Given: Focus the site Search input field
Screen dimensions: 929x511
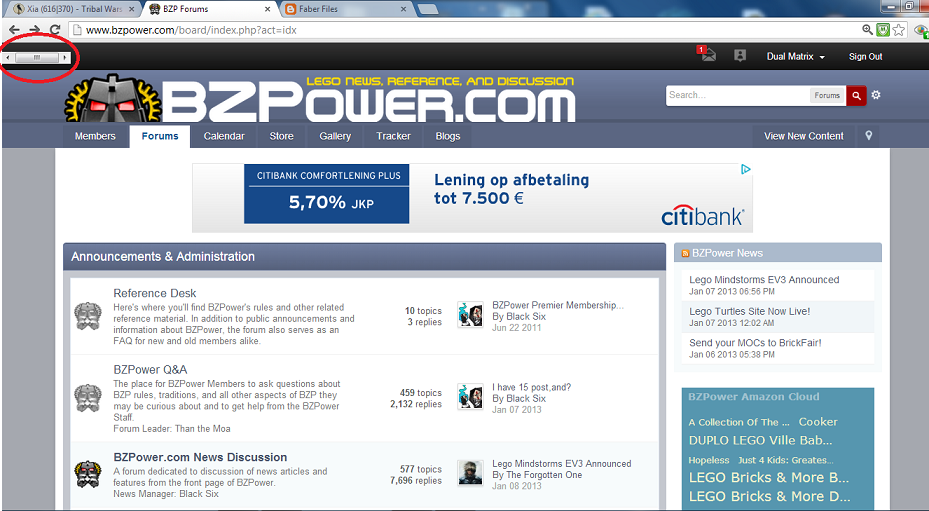Looking at the screenshot, I should pos(738,95).
